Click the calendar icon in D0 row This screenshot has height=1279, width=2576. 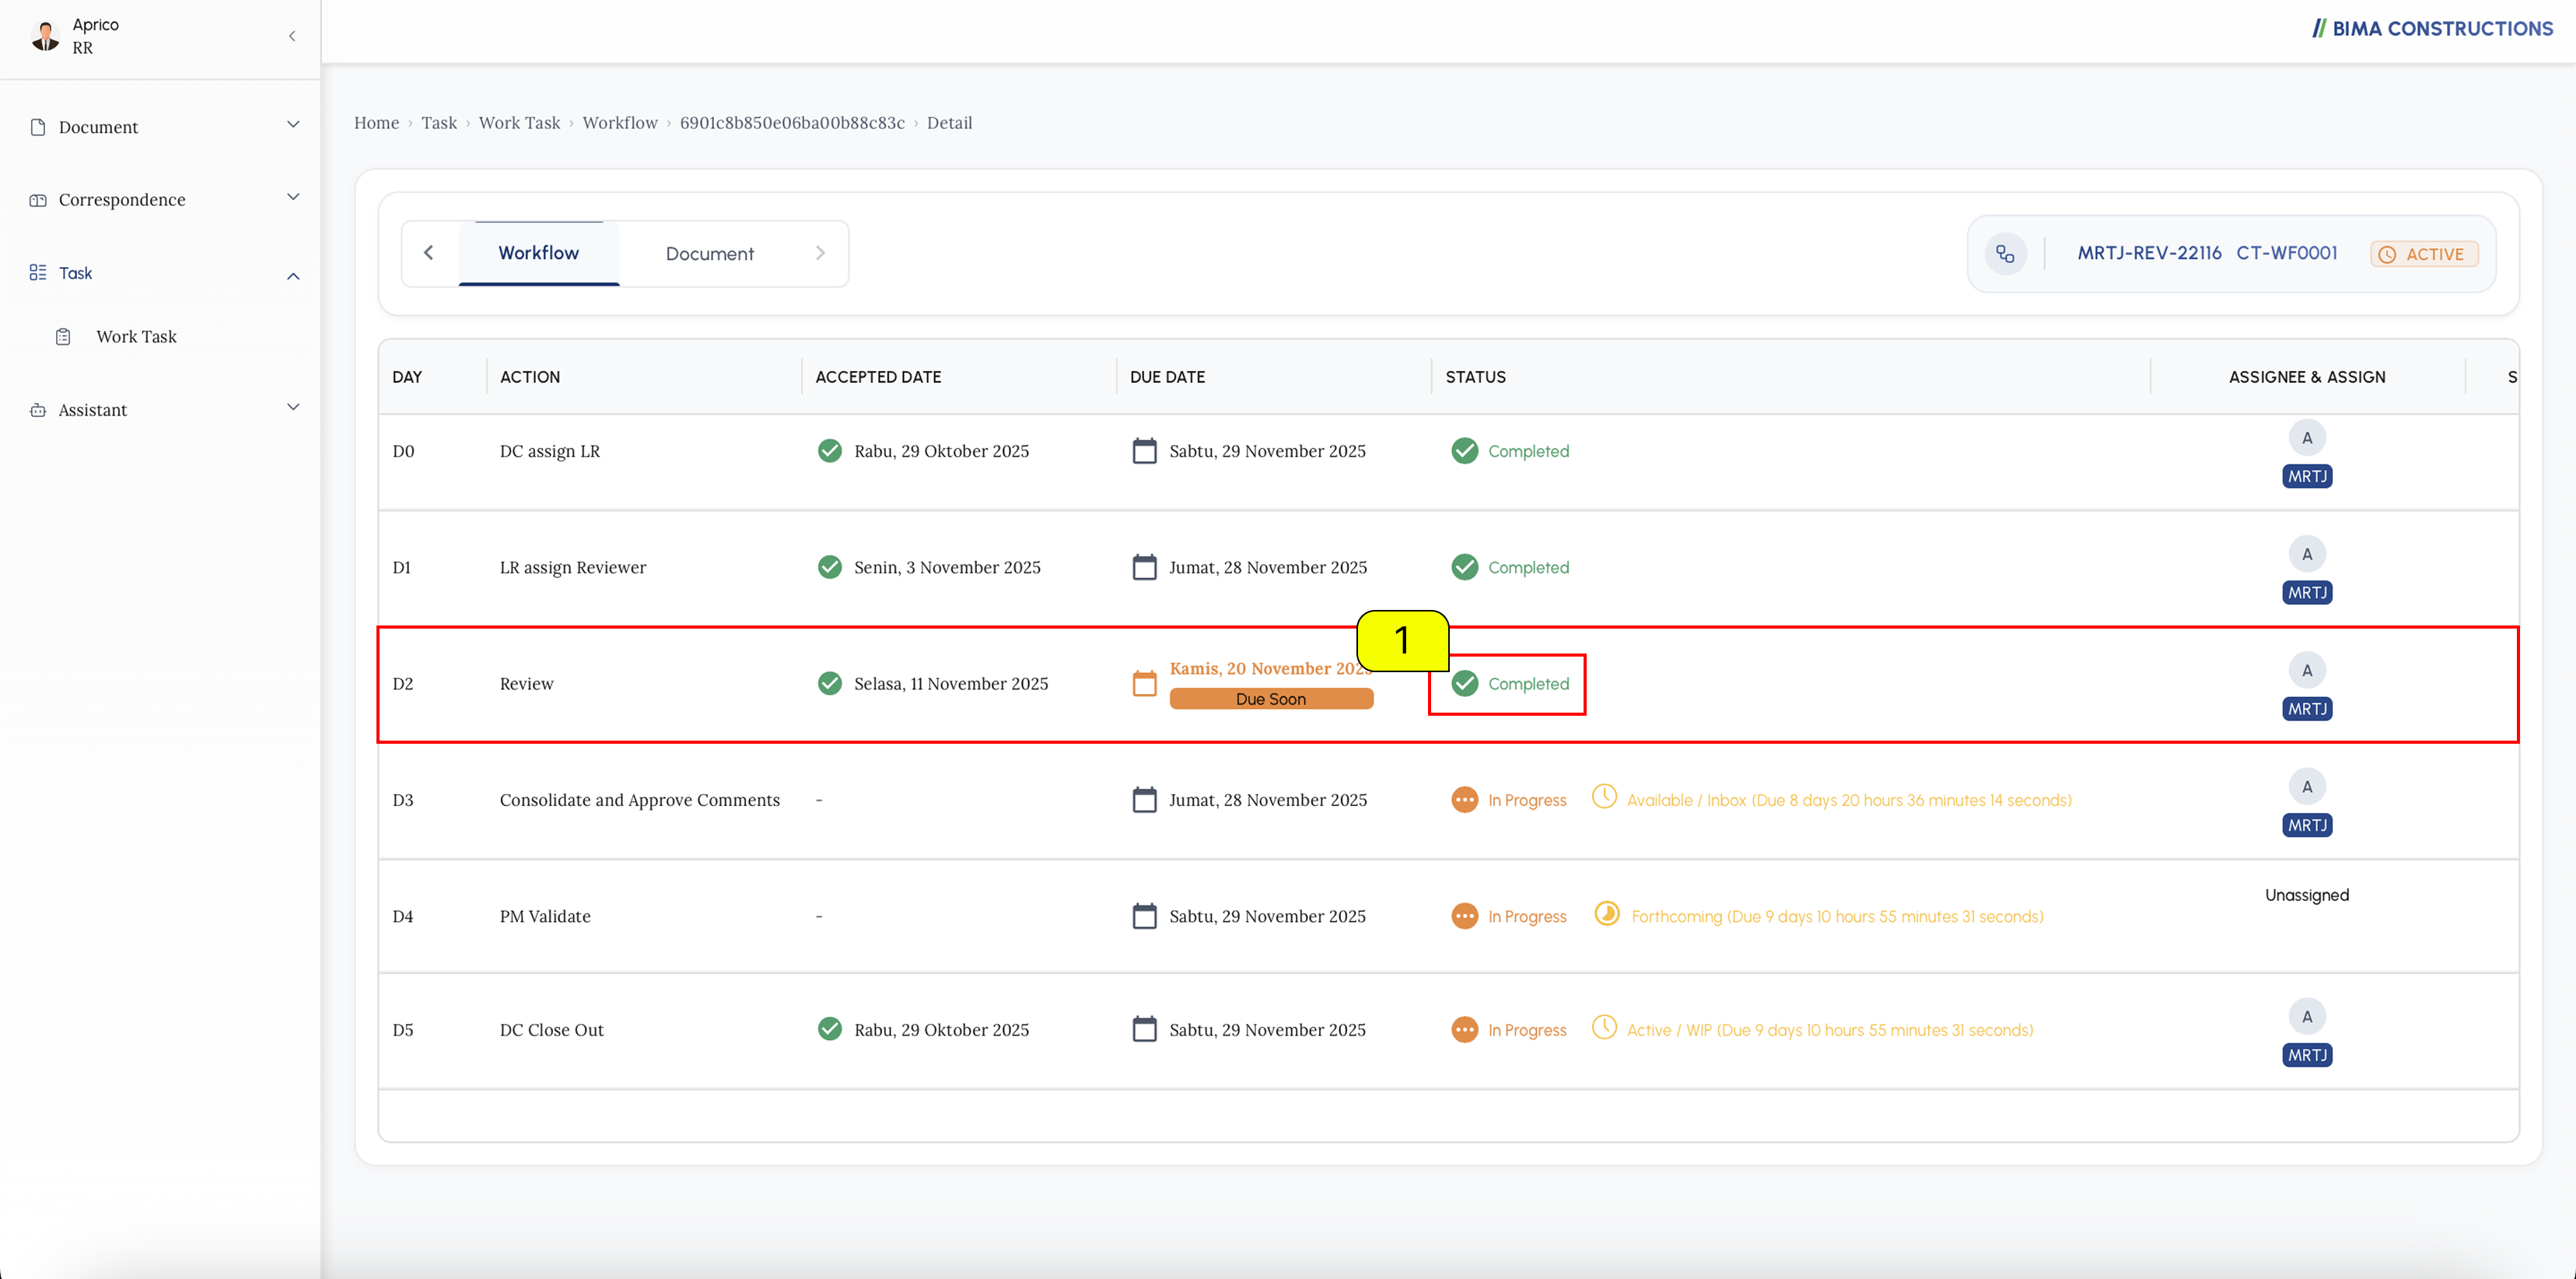[1144, 451]
